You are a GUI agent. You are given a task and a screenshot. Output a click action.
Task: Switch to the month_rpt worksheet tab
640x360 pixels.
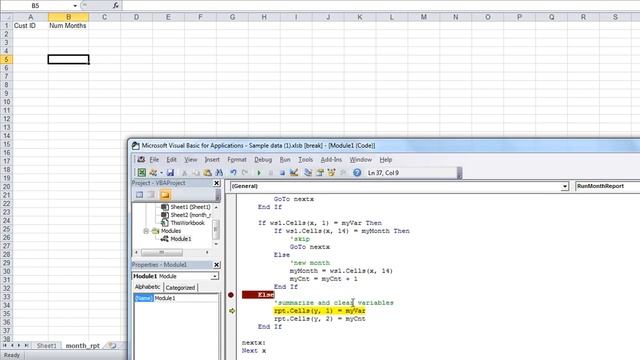point(82,346)
